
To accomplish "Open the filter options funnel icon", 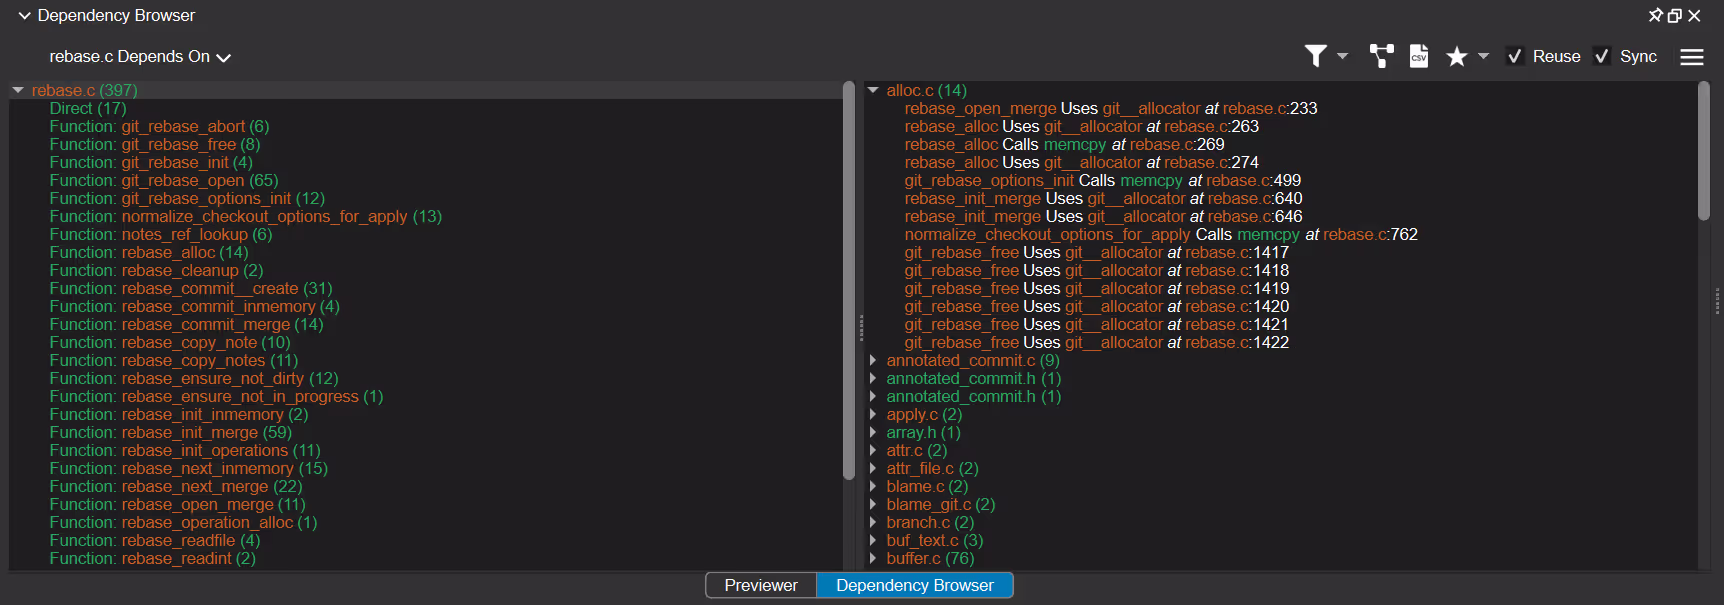I will pyautogui.click(x=1316, y=56).
